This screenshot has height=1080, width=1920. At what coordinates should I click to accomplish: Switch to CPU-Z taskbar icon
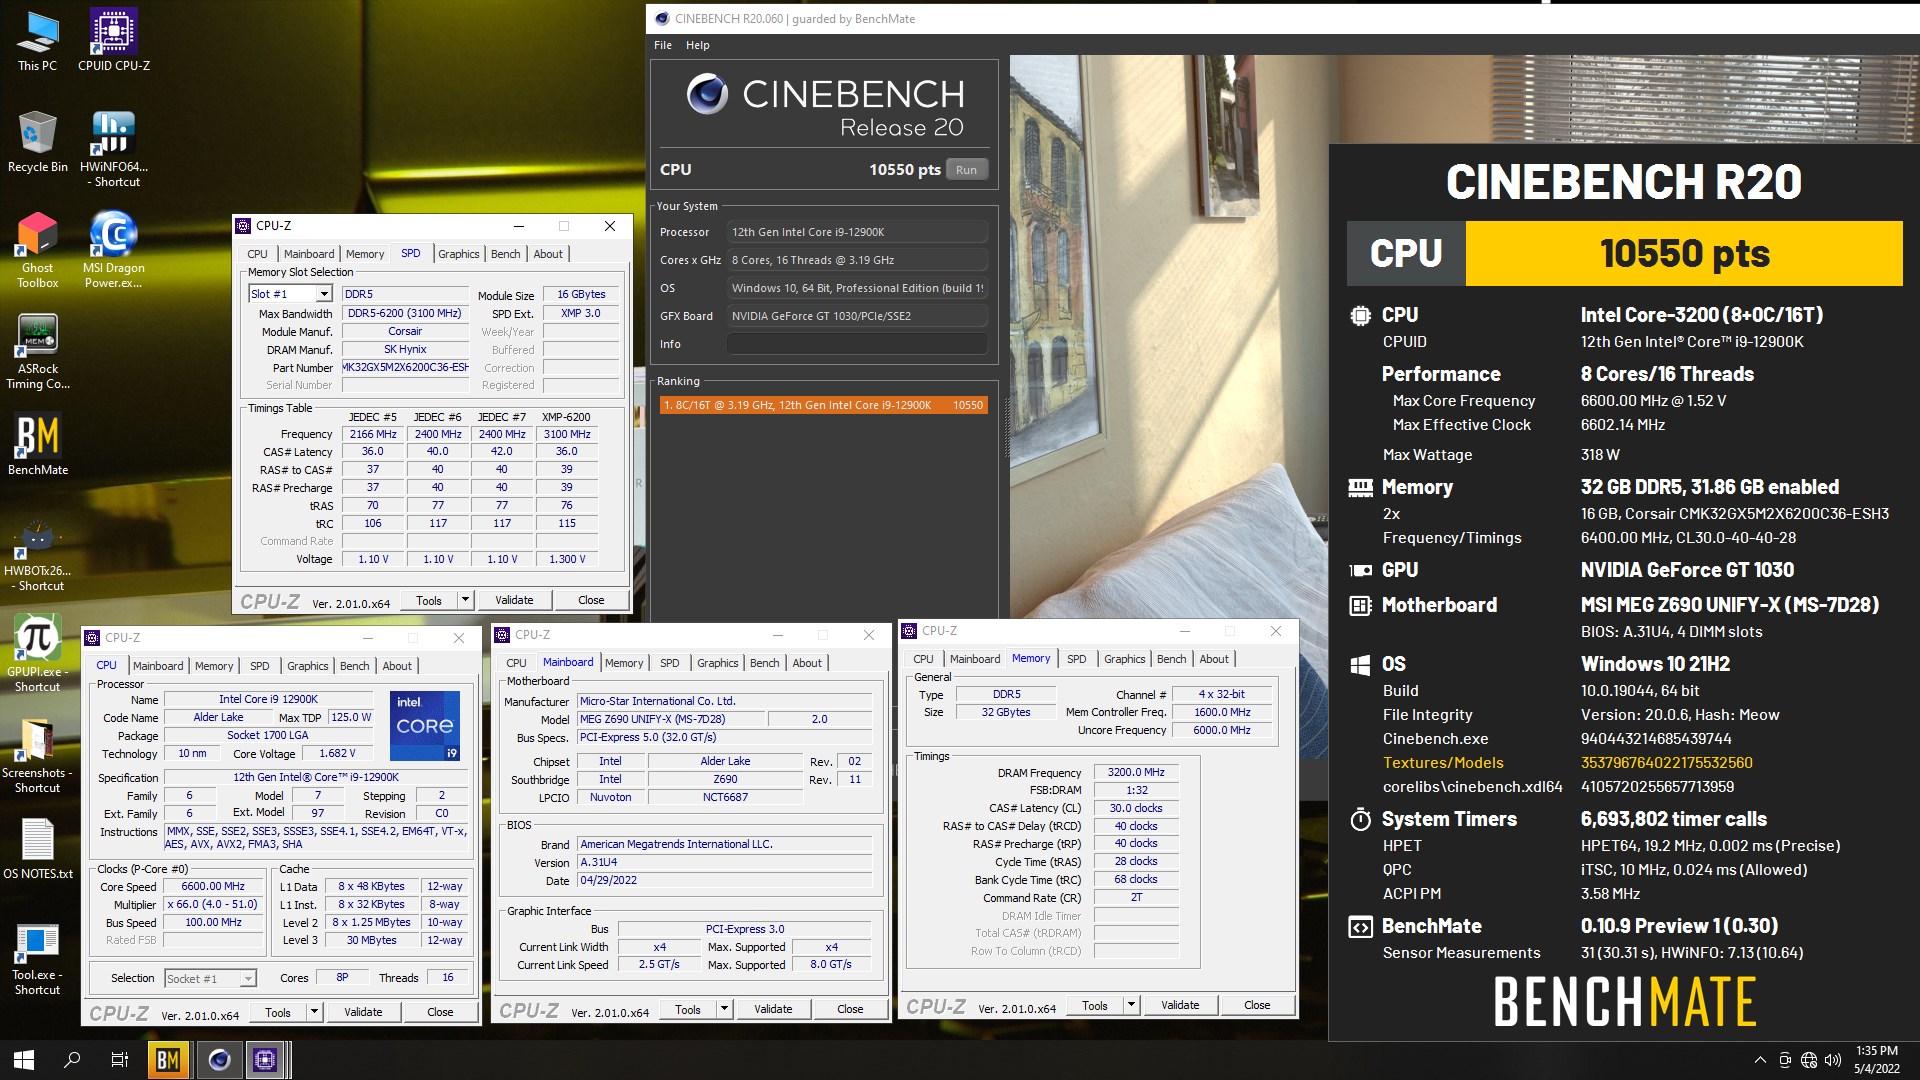pyautogui.click(x=266, y=1060)
